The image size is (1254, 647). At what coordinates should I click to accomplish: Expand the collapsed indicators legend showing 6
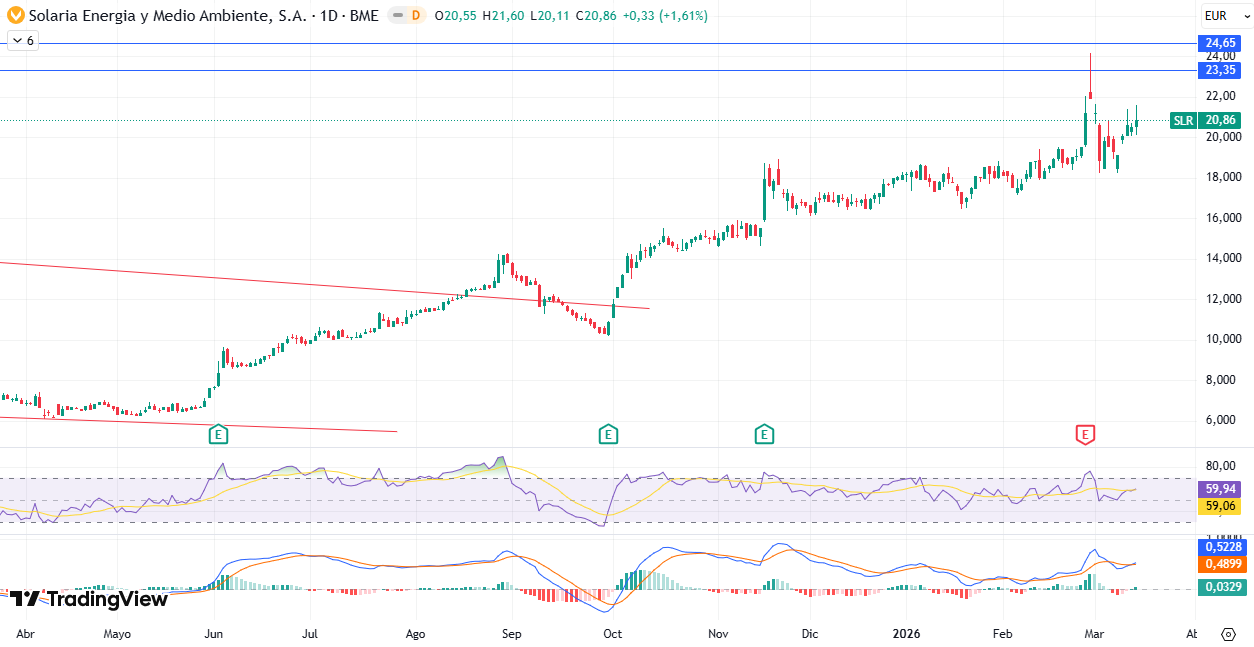[22, 41]
